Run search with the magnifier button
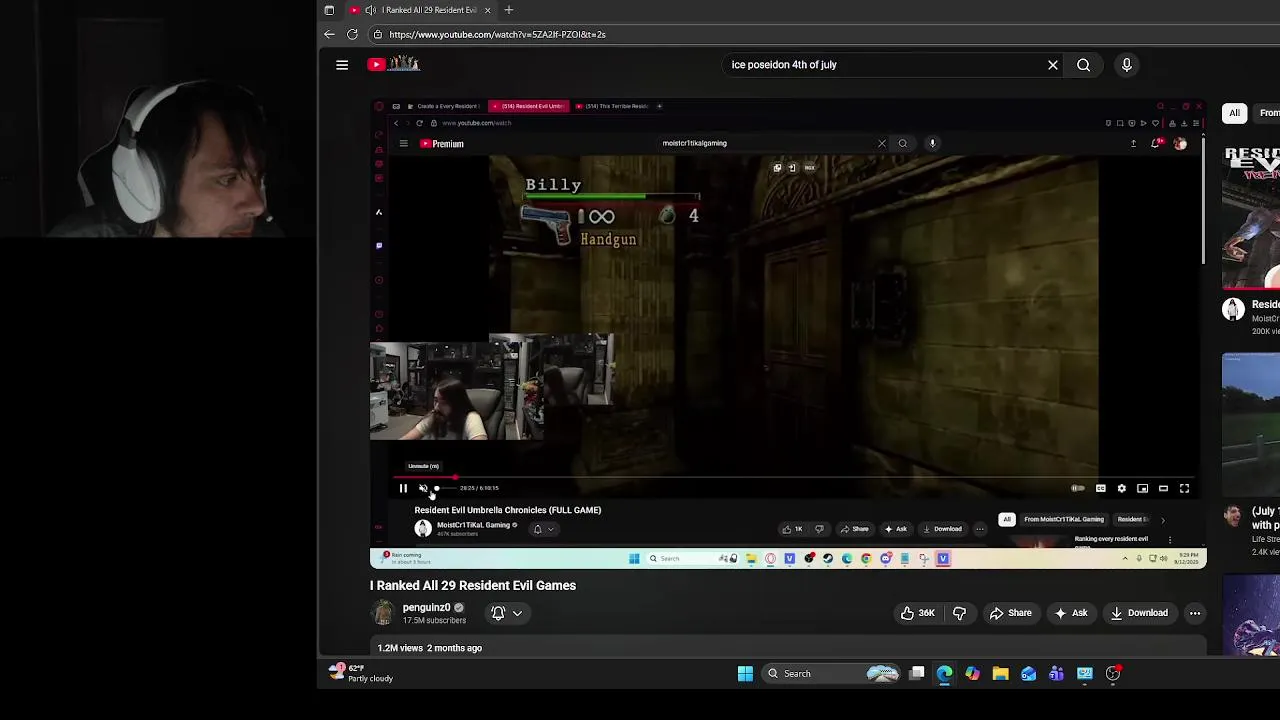The image size is (1280, 720). pyautogui.click(x=1083, y=65)
